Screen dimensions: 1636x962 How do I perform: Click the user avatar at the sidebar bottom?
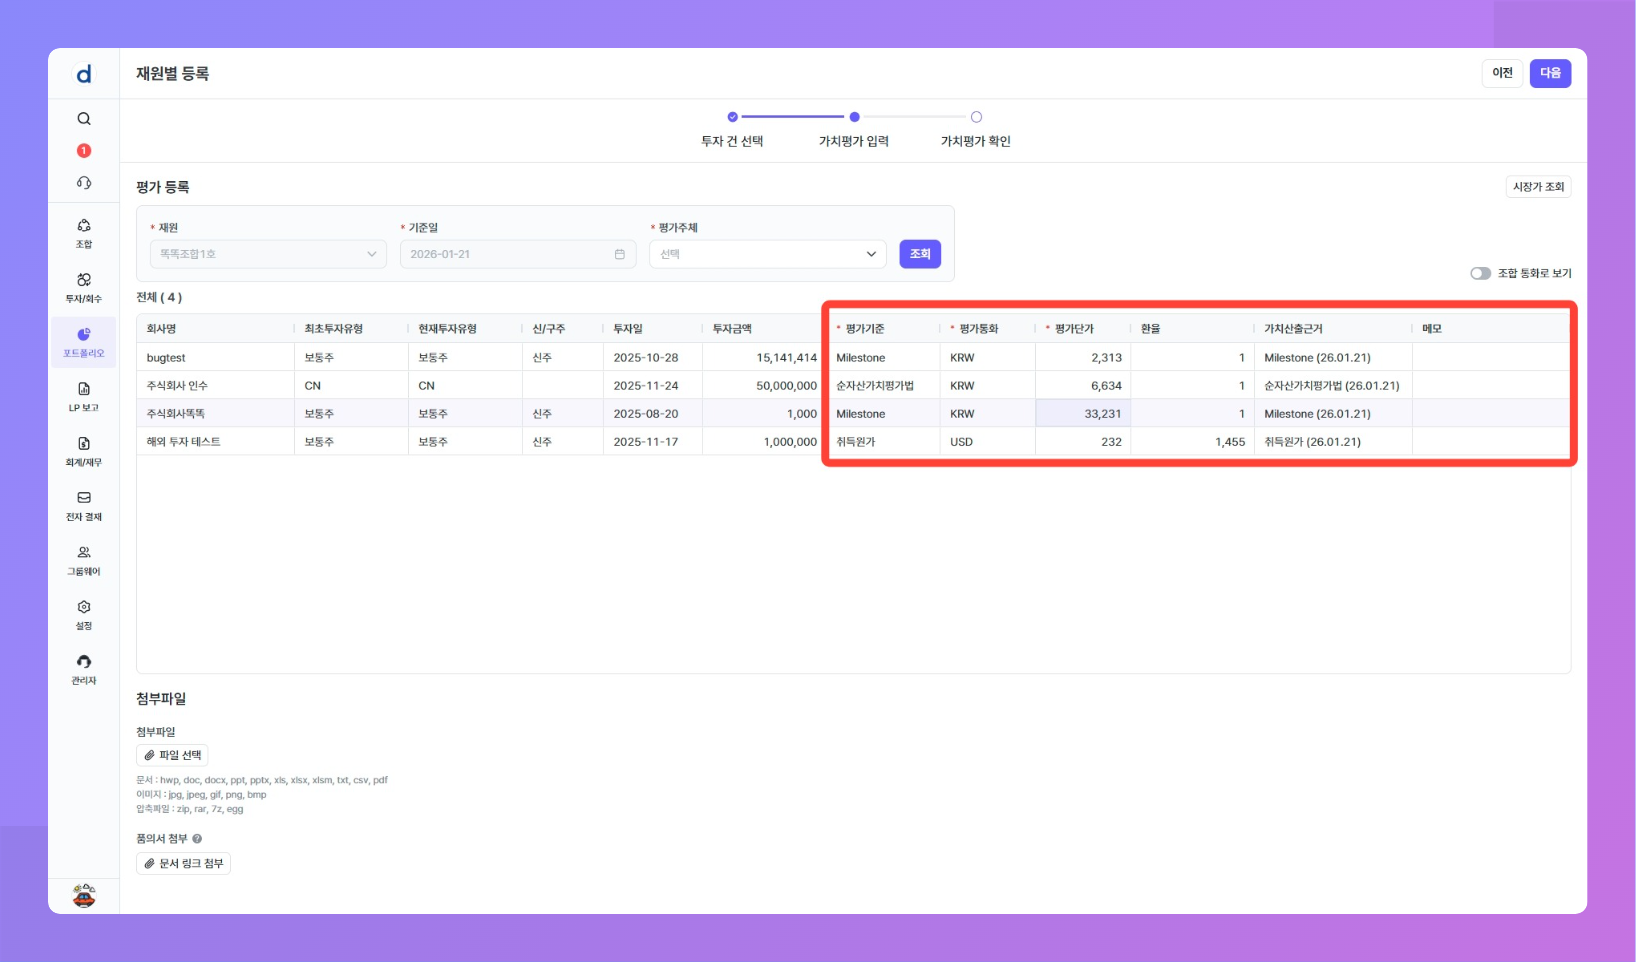84,896
